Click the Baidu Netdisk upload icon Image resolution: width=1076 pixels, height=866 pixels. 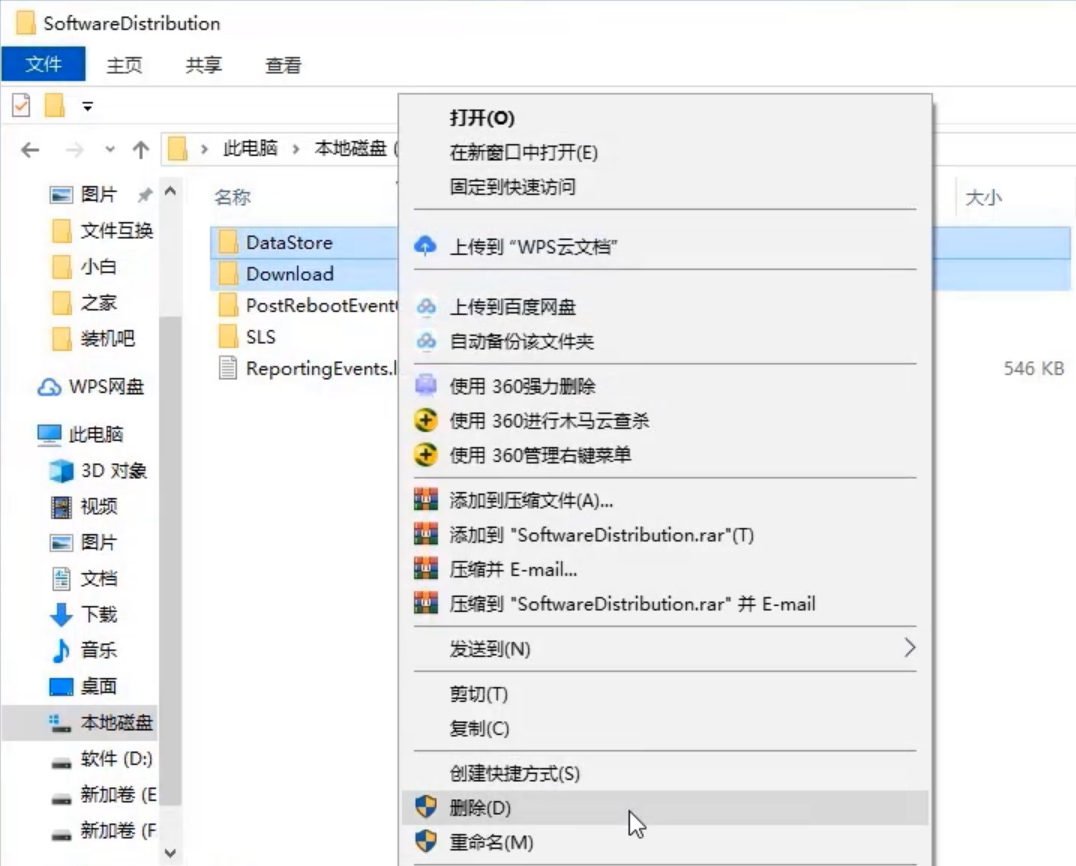point(426,307)
